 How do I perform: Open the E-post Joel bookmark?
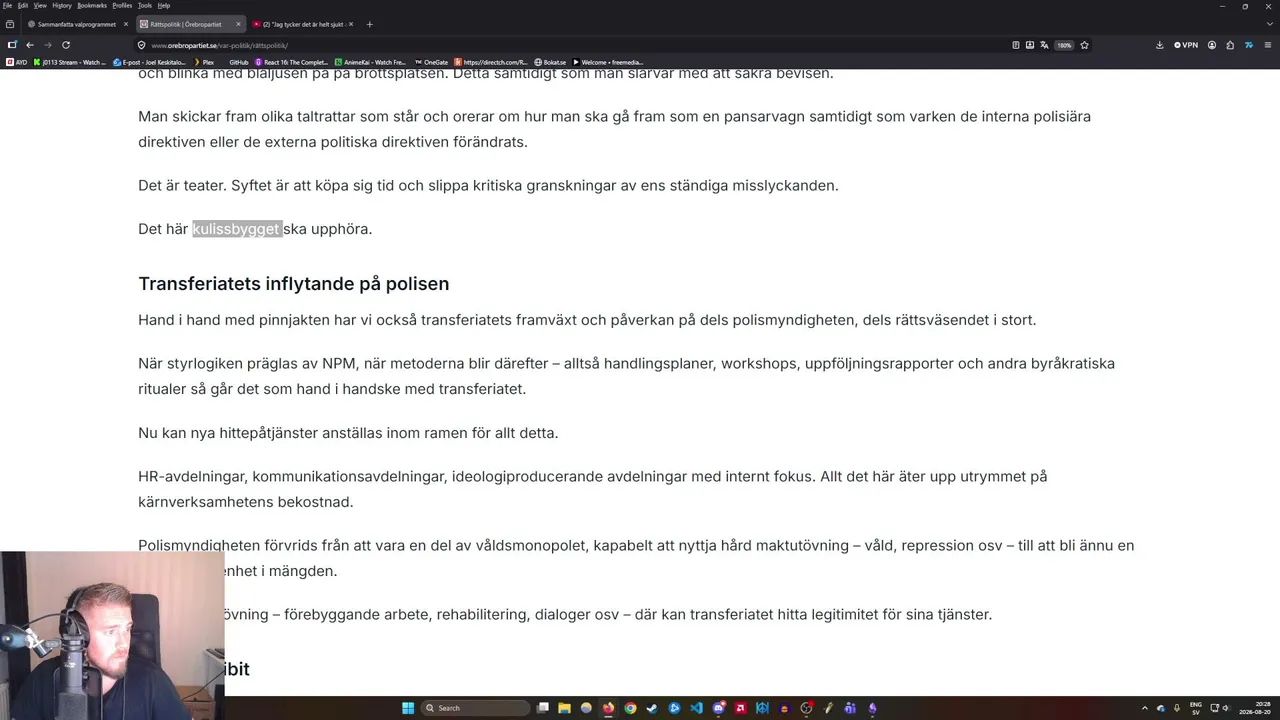(x=150, y=62)
